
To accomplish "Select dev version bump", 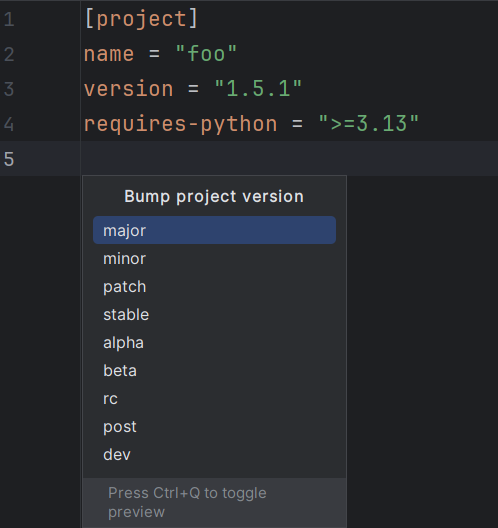I will coord(214,455).
